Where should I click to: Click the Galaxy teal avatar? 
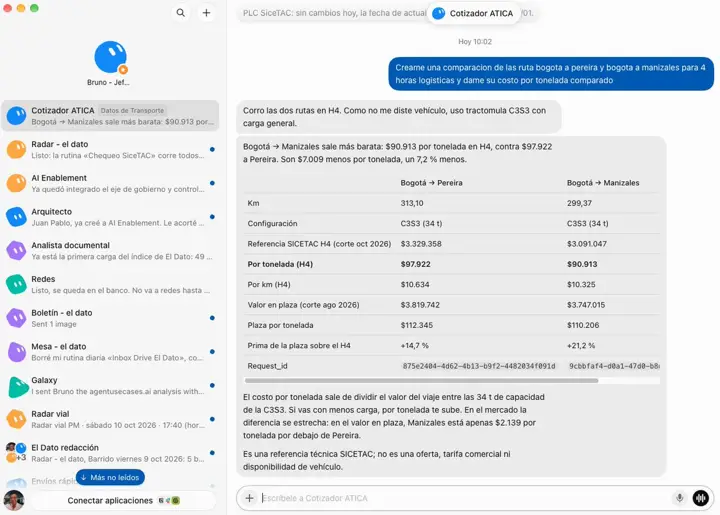coord(17,386)
